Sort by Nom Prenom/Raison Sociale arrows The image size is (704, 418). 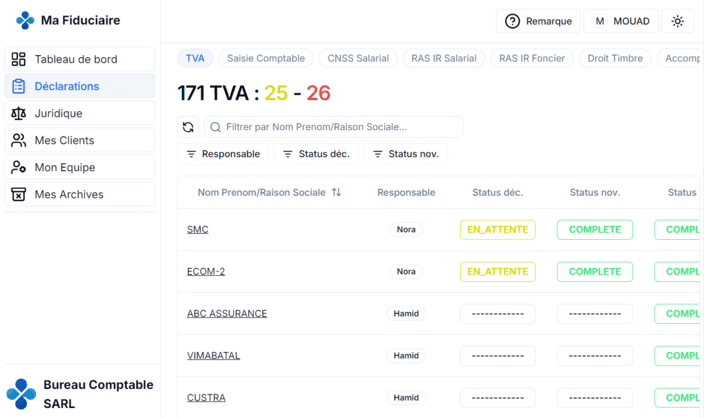point(336,192)
